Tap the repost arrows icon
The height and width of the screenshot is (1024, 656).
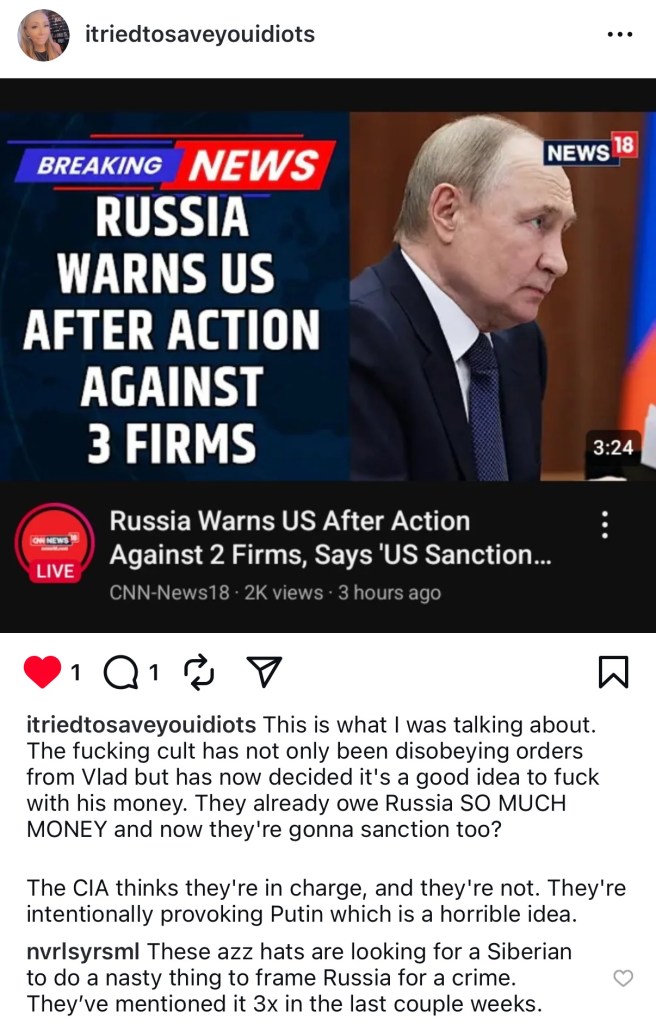pos(199,672)
